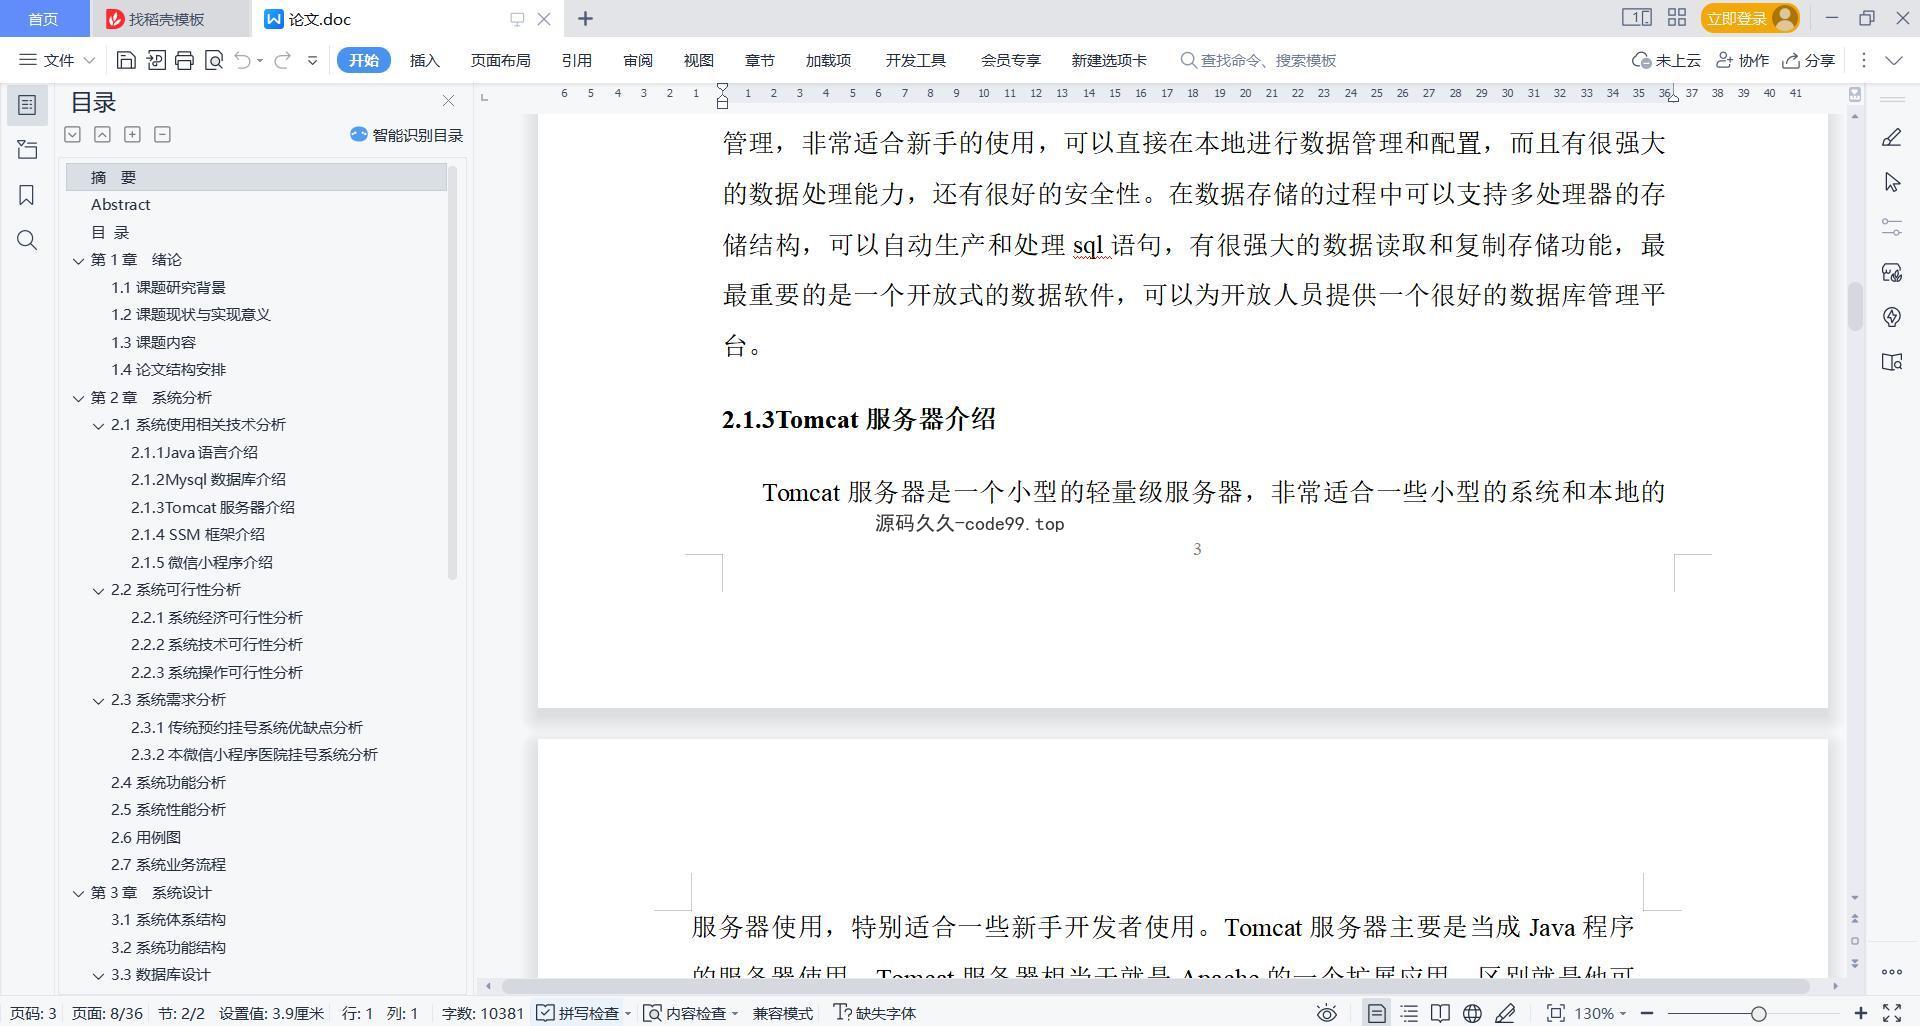
Task: Open quick access toolbar customize dropdown
Action: point(312,60)
